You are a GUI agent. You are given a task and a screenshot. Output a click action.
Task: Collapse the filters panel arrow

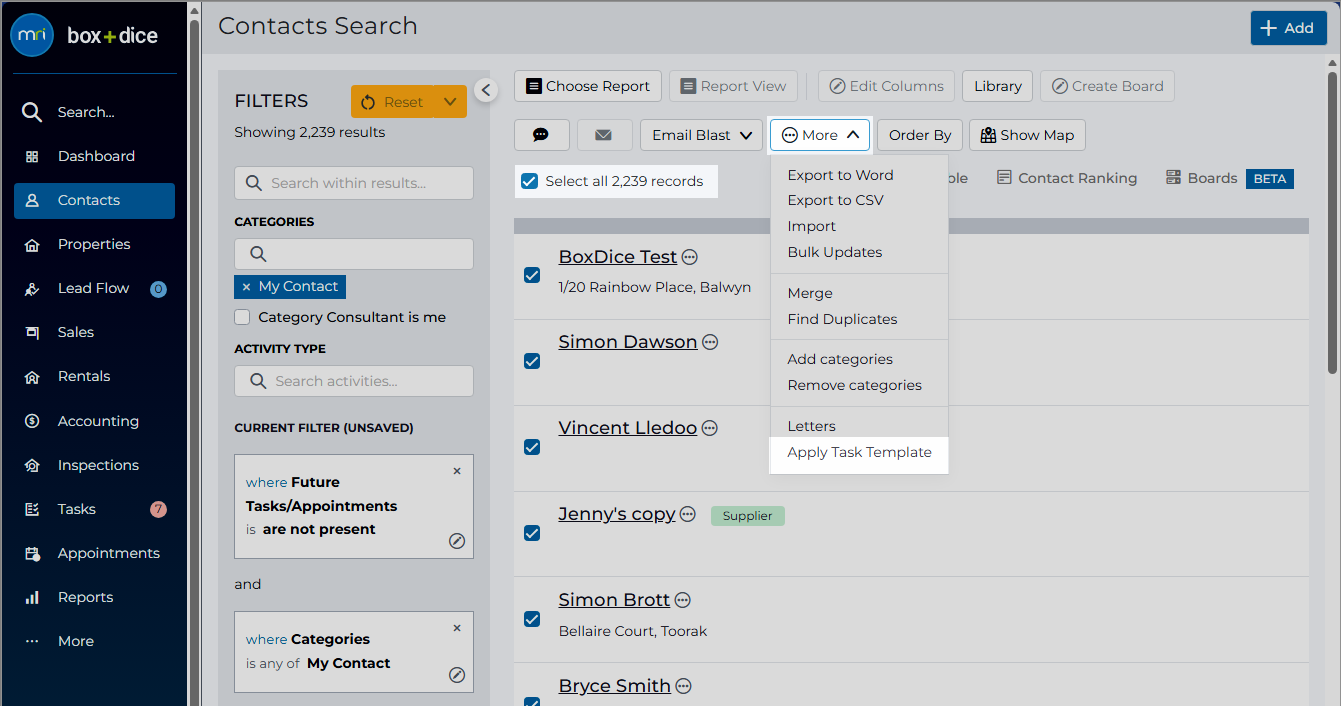(485, 90)
